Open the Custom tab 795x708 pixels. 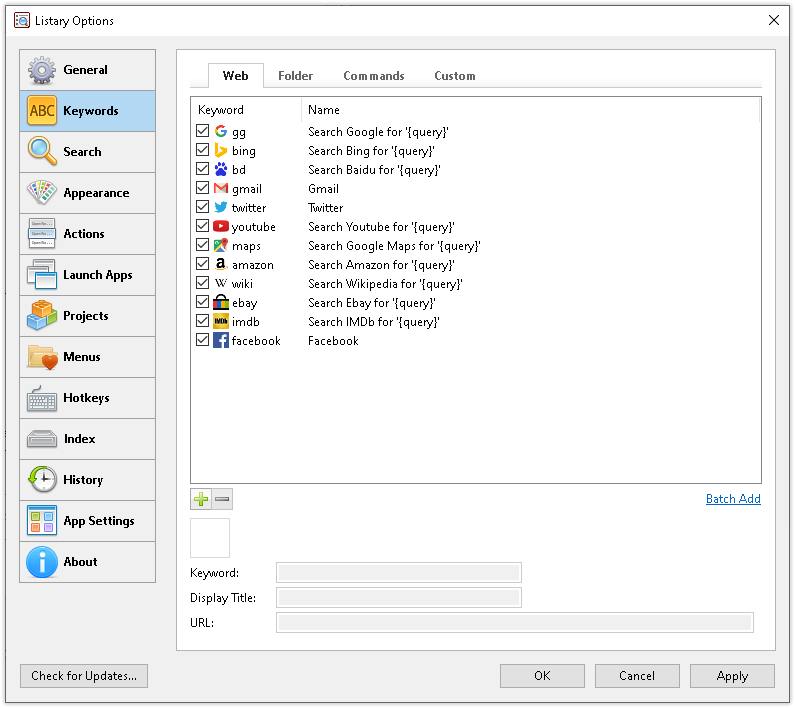[454, 76]
